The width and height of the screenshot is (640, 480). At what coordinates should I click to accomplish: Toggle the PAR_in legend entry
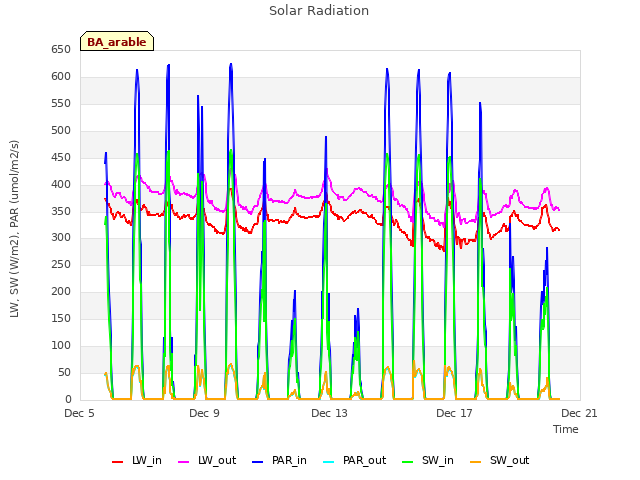click(279, 461)
